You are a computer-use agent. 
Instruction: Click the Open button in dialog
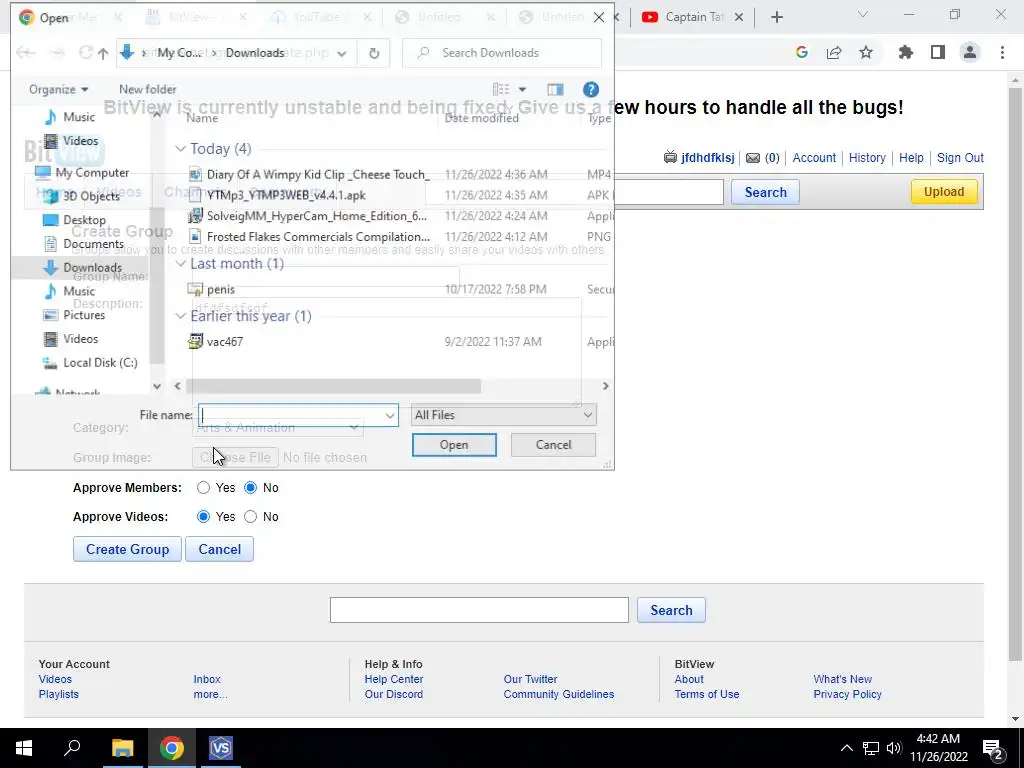454,445
